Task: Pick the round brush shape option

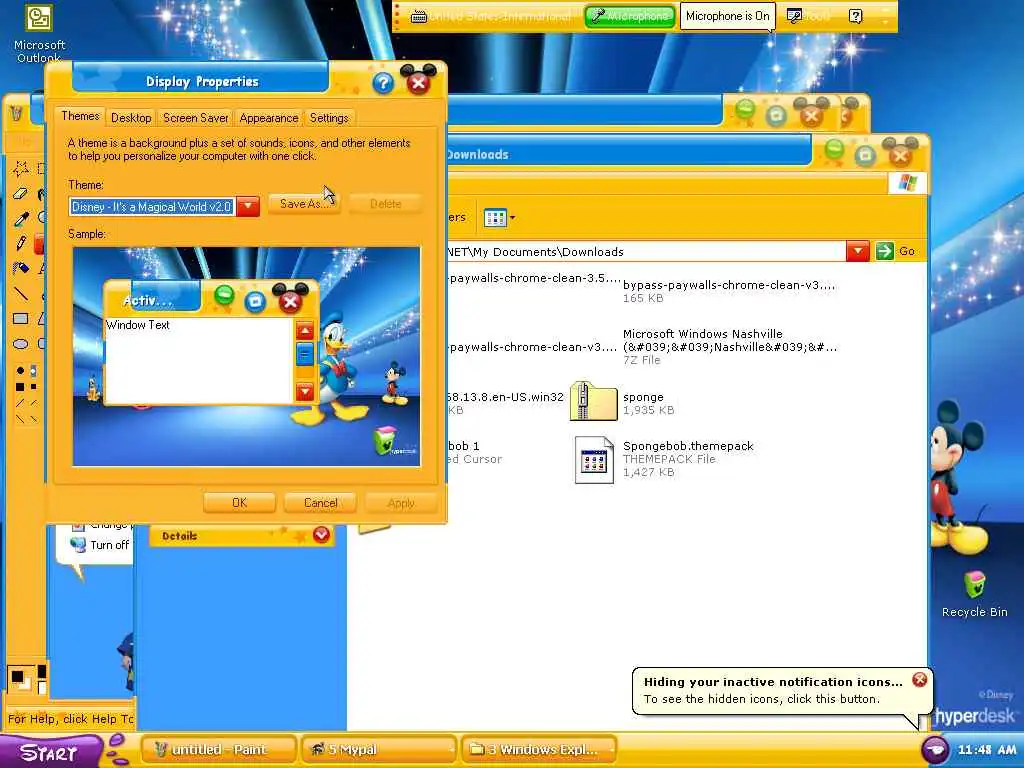Action: pos(20,371)
